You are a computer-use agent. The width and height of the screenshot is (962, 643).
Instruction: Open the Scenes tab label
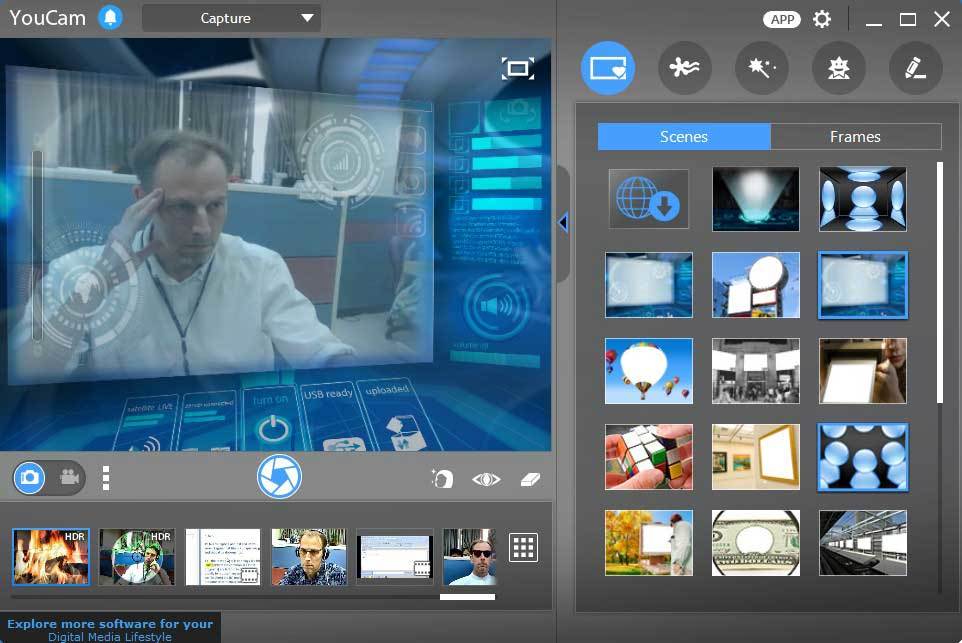click(x=684, y=136)
